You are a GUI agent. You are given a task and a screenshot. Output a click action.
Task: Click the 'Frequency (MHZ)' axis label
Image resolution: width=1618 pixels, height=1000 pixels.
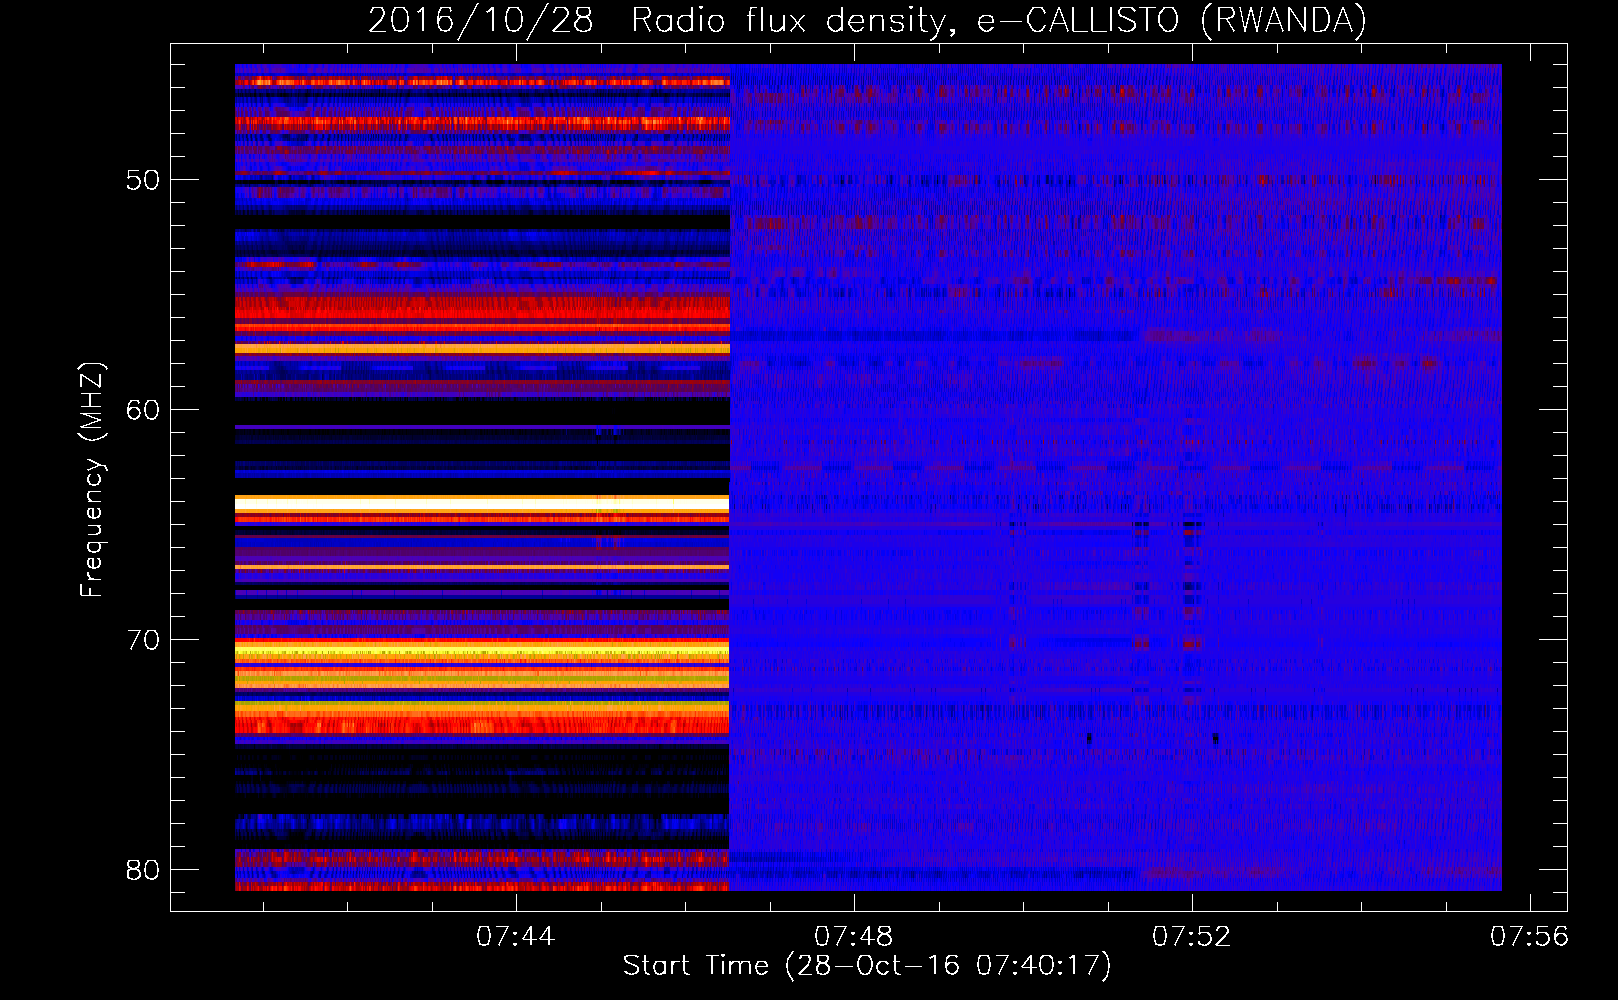click(x=91, y=480)
